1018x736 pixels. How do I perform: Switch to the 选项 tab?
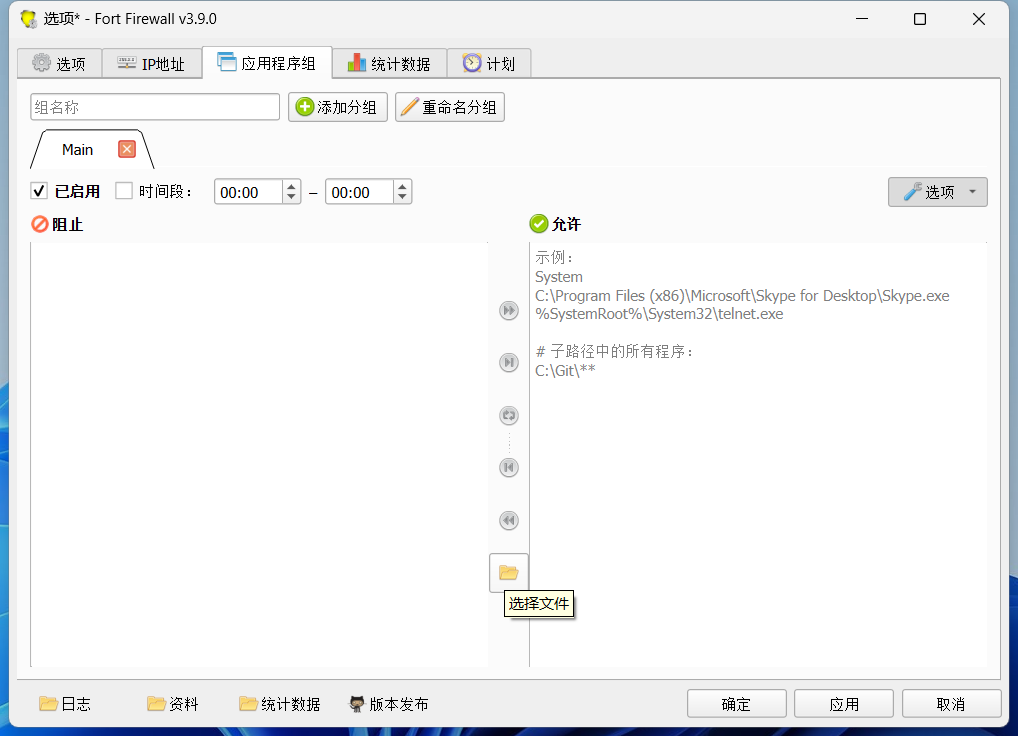(59, 64)
